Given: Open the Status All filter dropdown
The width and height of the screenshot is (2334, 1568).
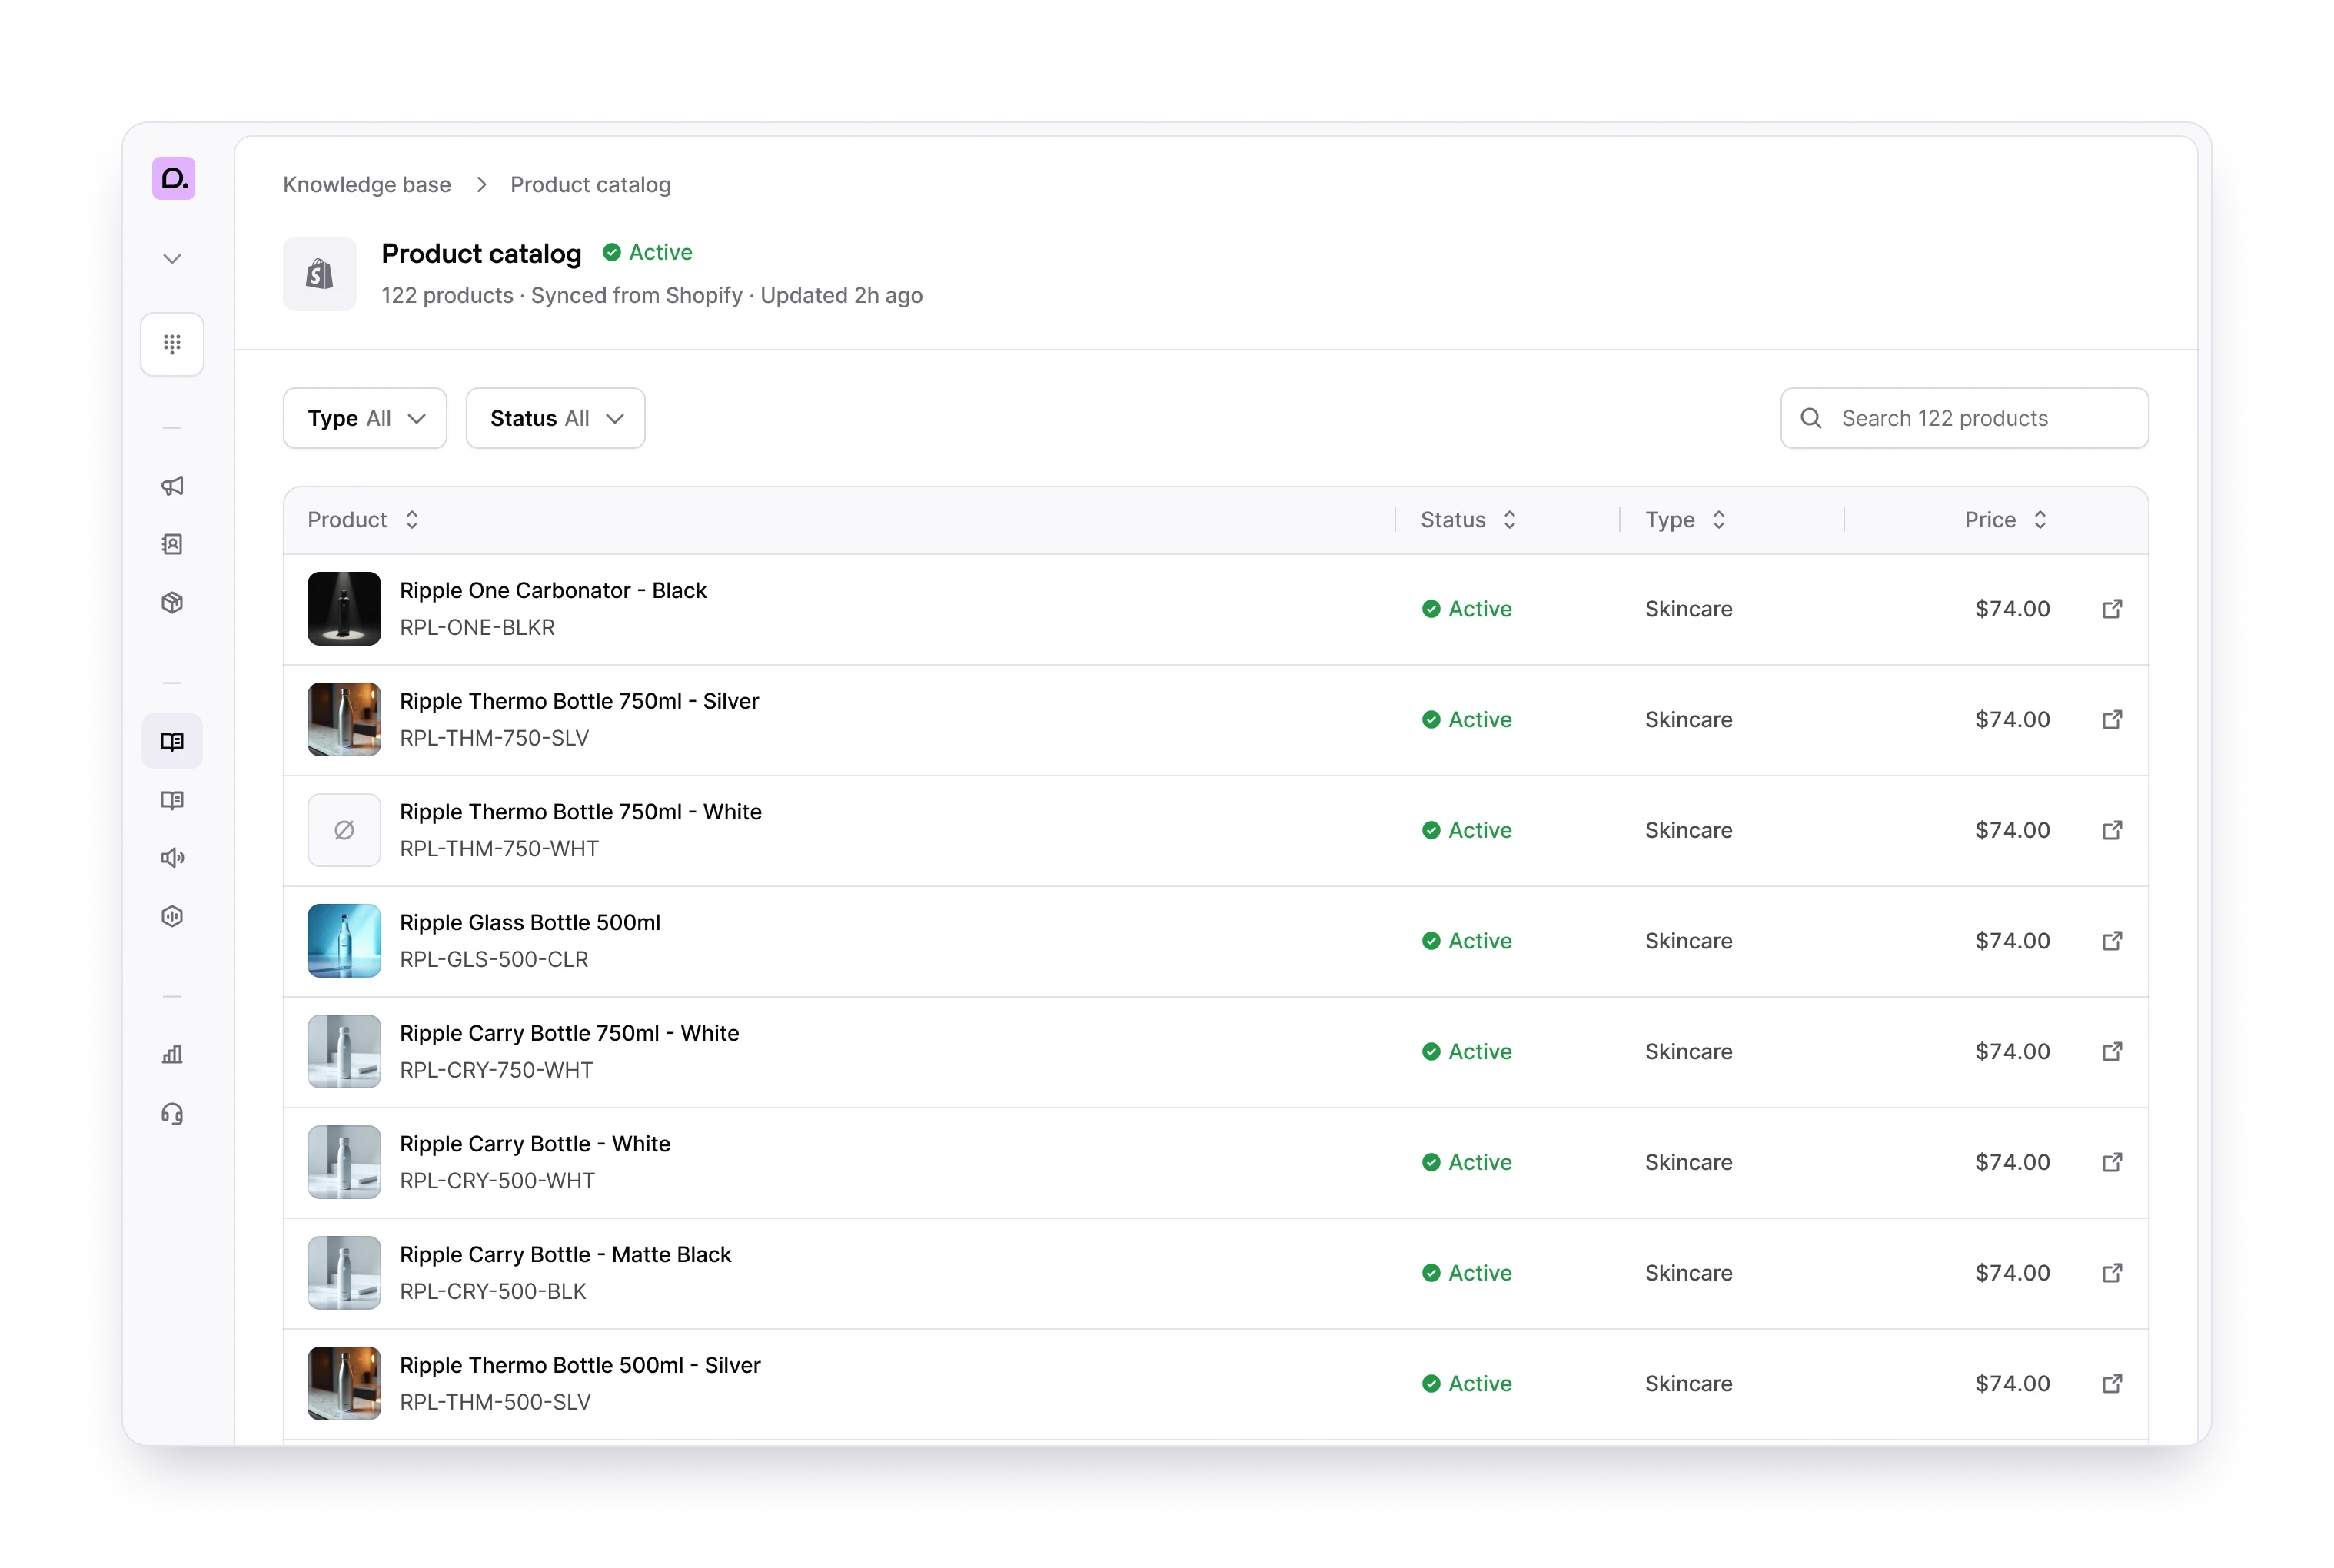Looking at the screenshot, I should [555, 418].
